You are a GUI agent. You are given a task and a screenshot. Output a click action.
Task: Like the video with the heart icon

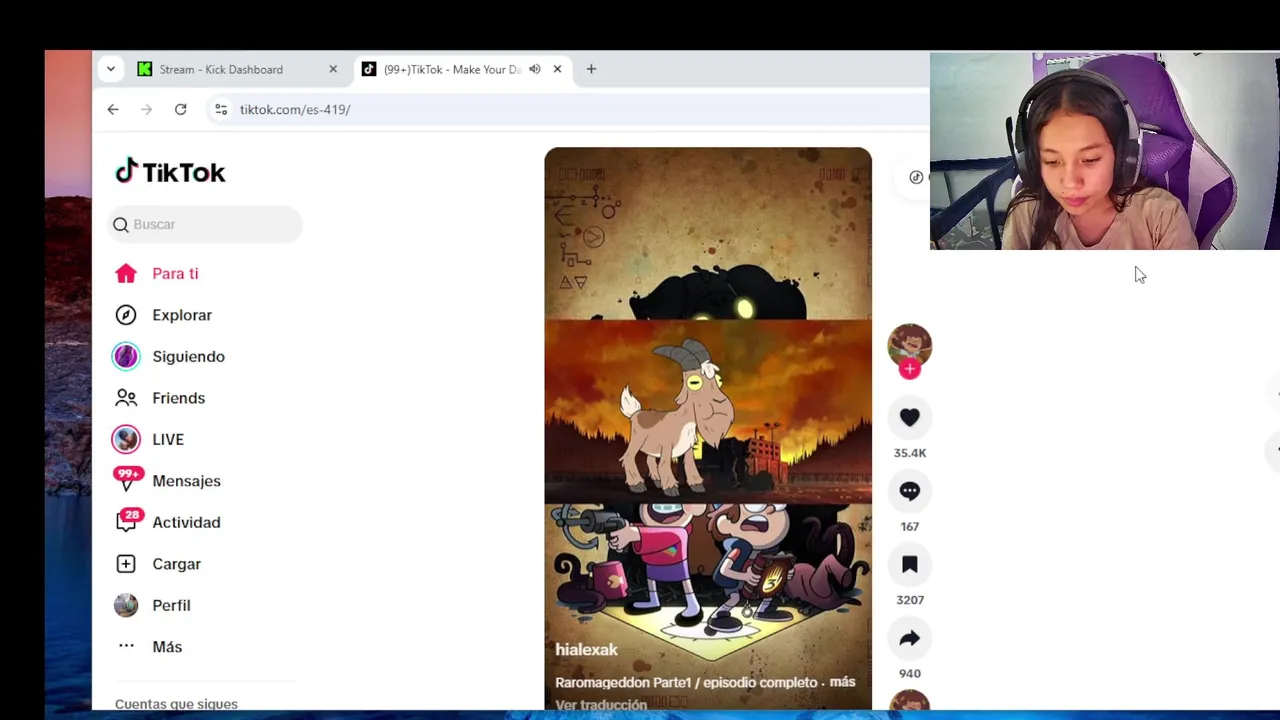click(909, 418)
